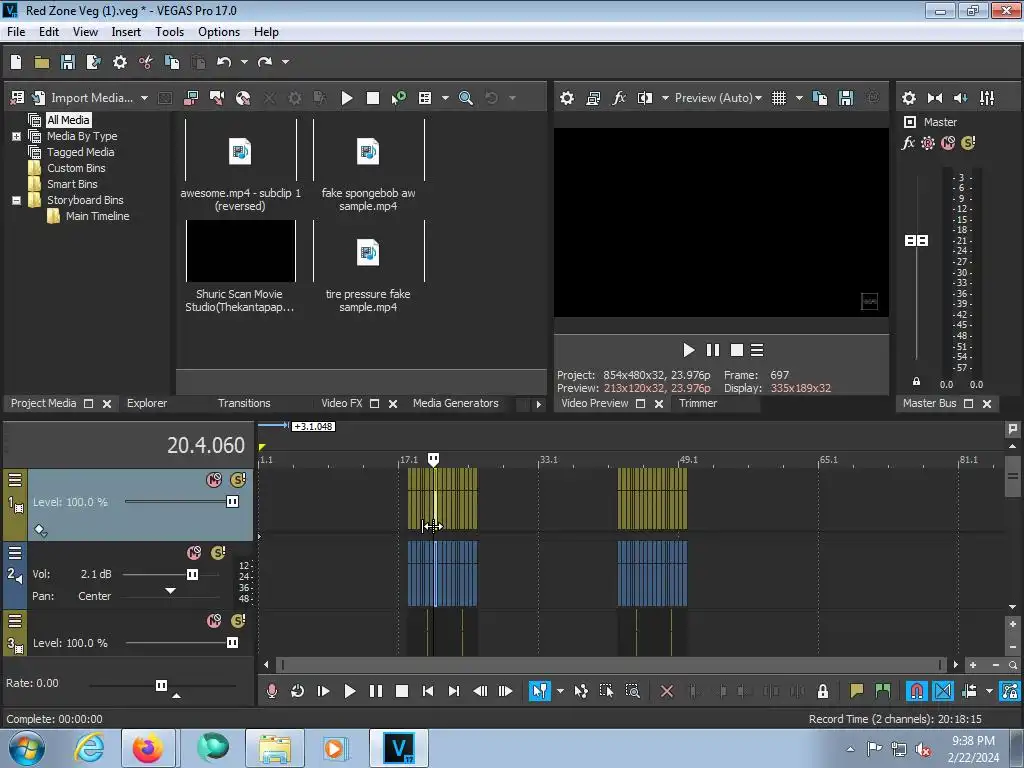Viewport: 1024px width, 768px height.
Task: Click the track 2 Vol slider handle
Action: tap(192, 575)
